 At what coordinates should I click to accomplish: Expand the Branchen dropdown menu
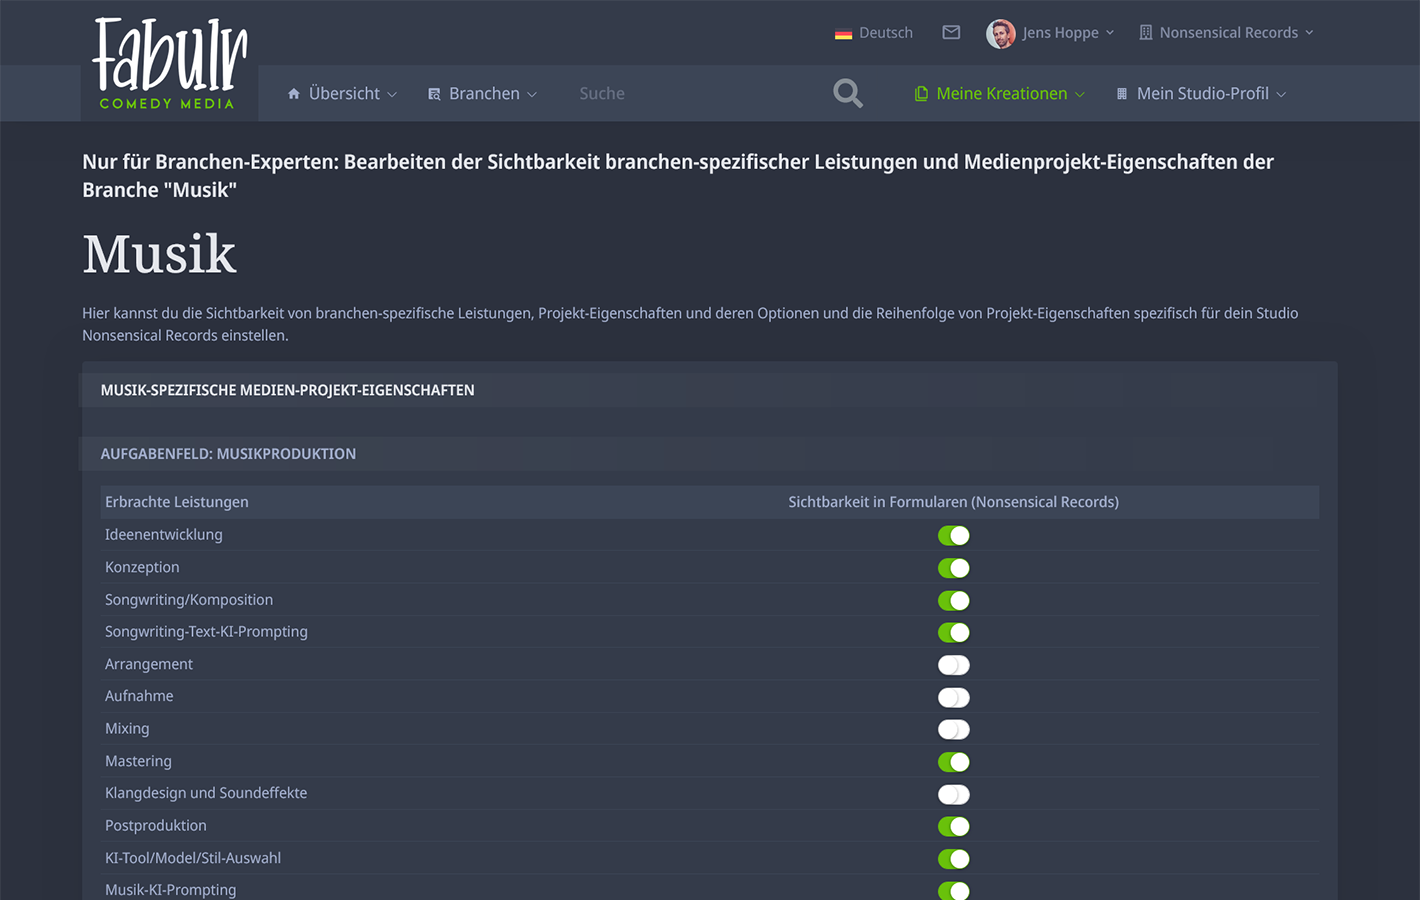[484, 93]
